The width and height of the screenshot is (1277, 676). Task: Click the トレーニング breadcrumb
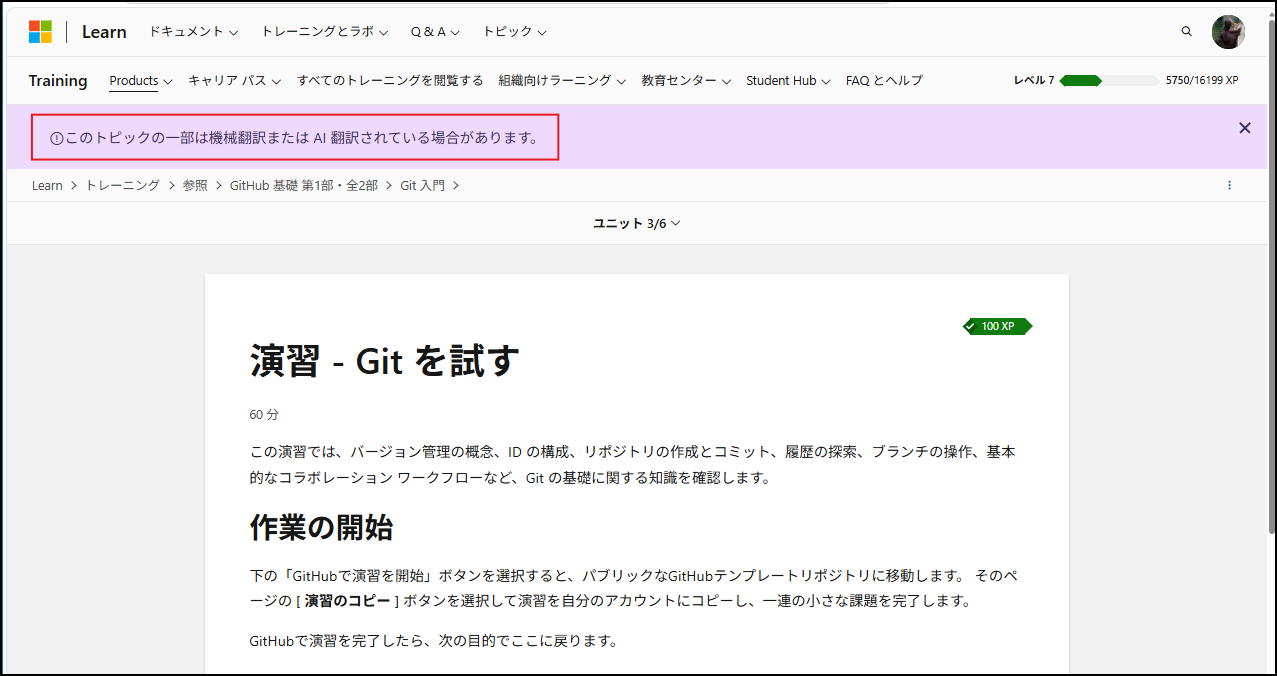122,185
